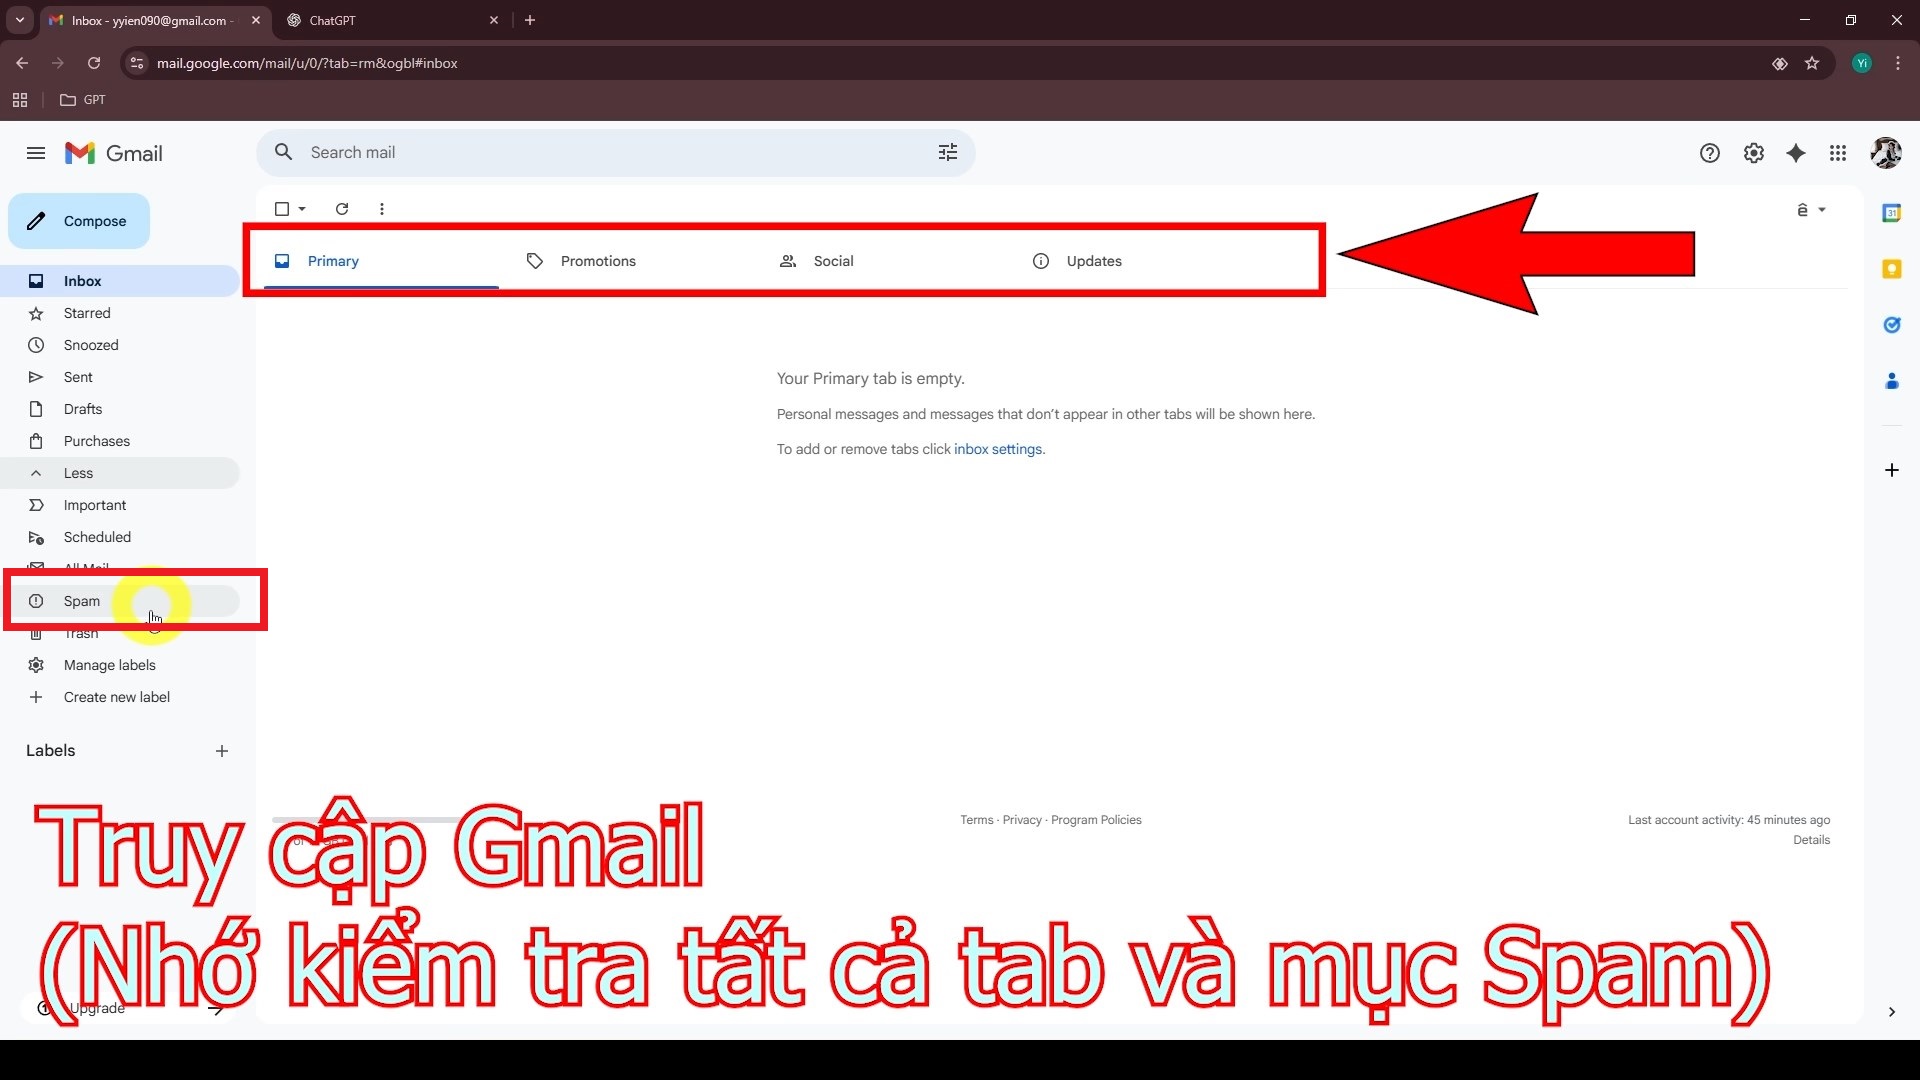Click into the Search mail field
This screenshot has height=1080, width=1920.
coord(600,152)
